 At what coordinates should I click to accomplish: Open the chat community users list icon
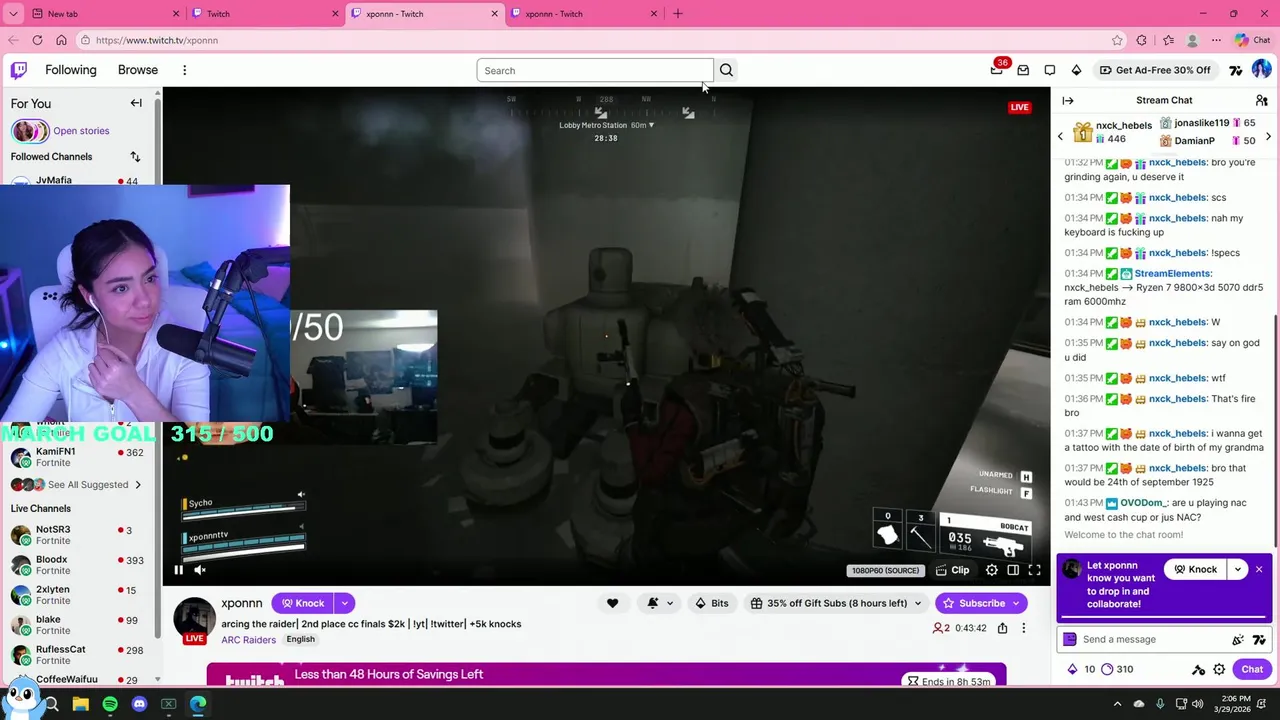click(x=1261, y=100)
